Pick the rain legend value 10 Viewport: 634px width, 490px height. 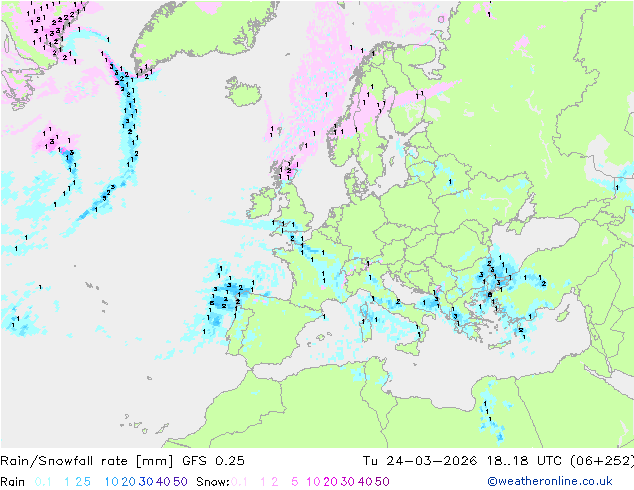point(112,482)
